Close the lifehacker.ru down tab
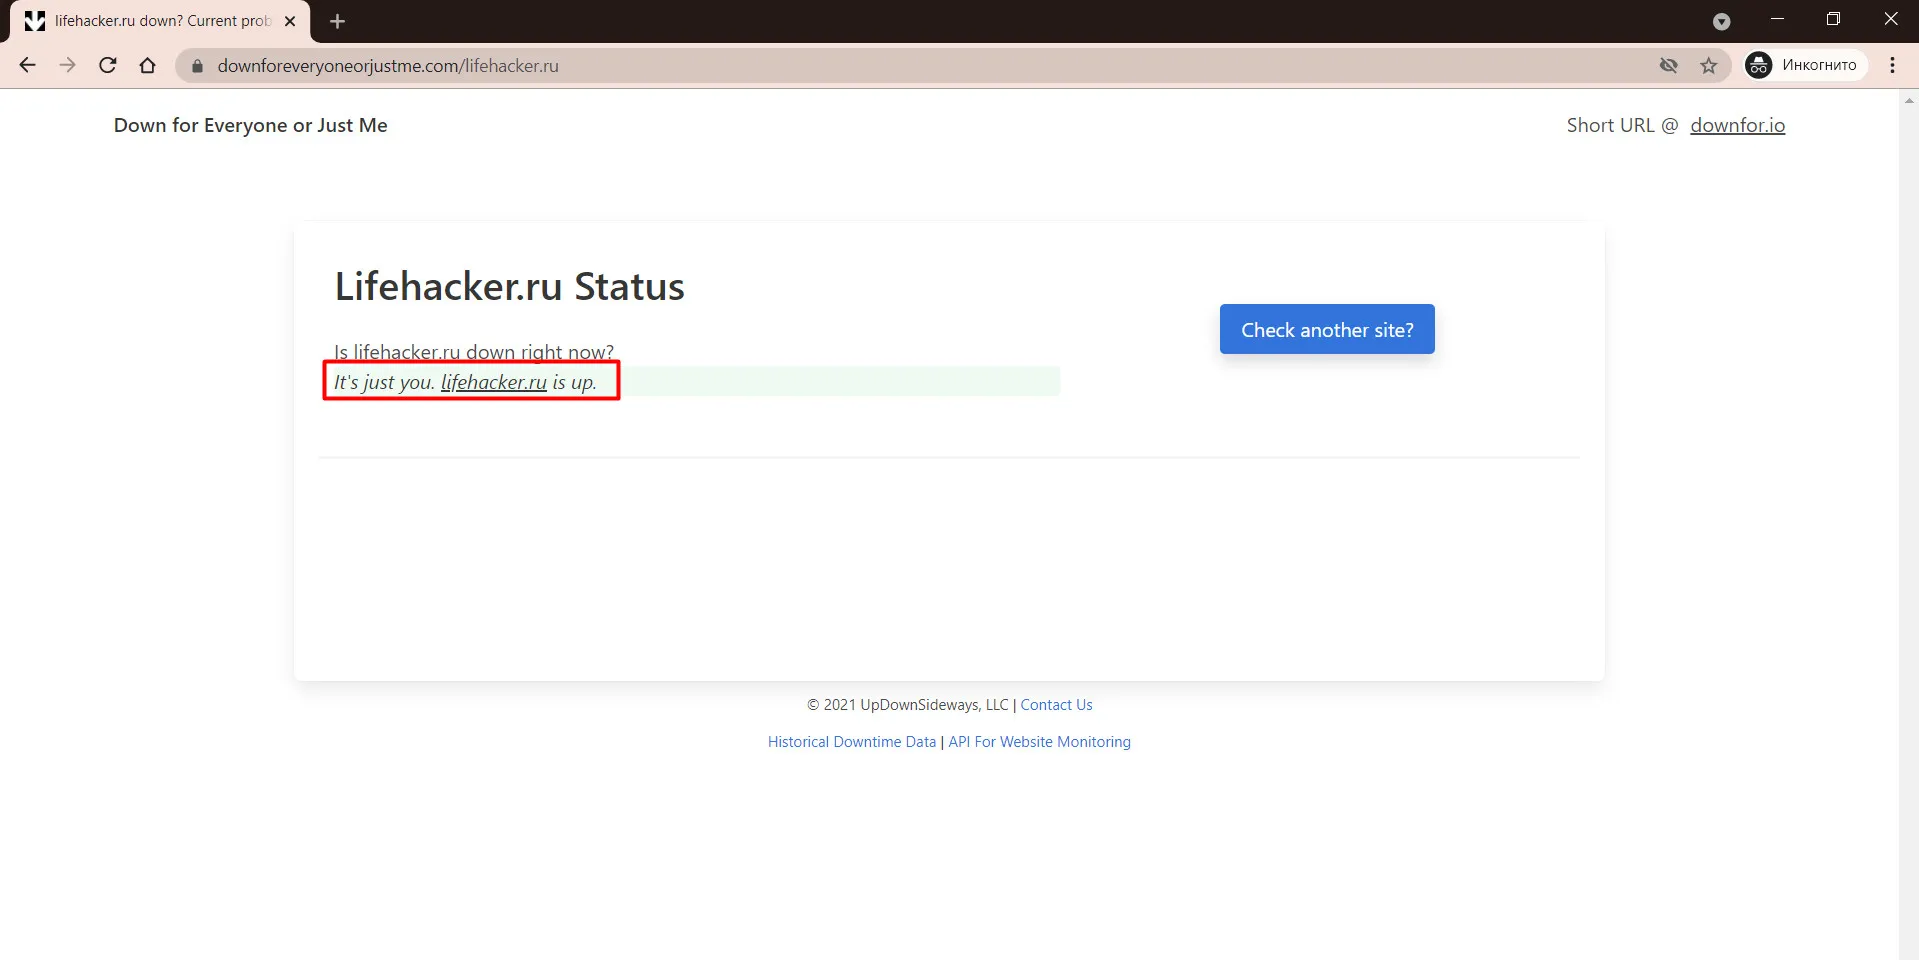The image size is (1919, 960). [x=290, y=21]
